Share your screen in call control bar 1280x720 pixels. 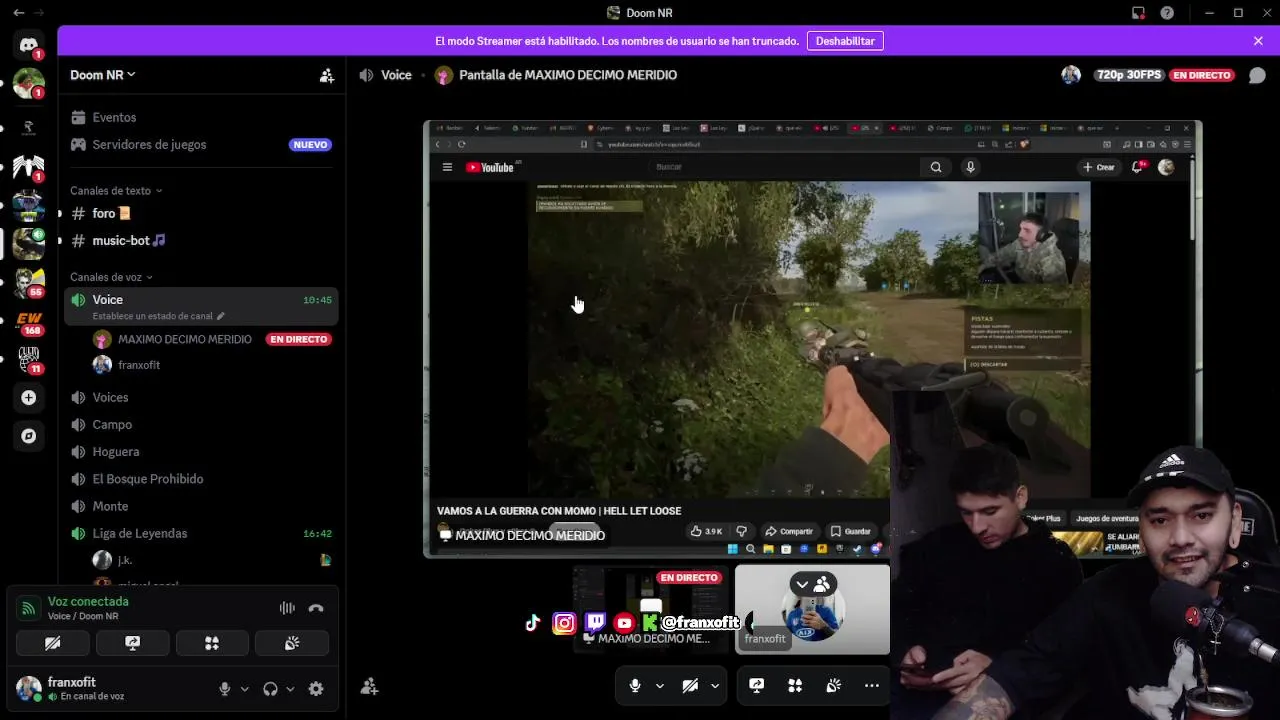[x=757, y=686]
